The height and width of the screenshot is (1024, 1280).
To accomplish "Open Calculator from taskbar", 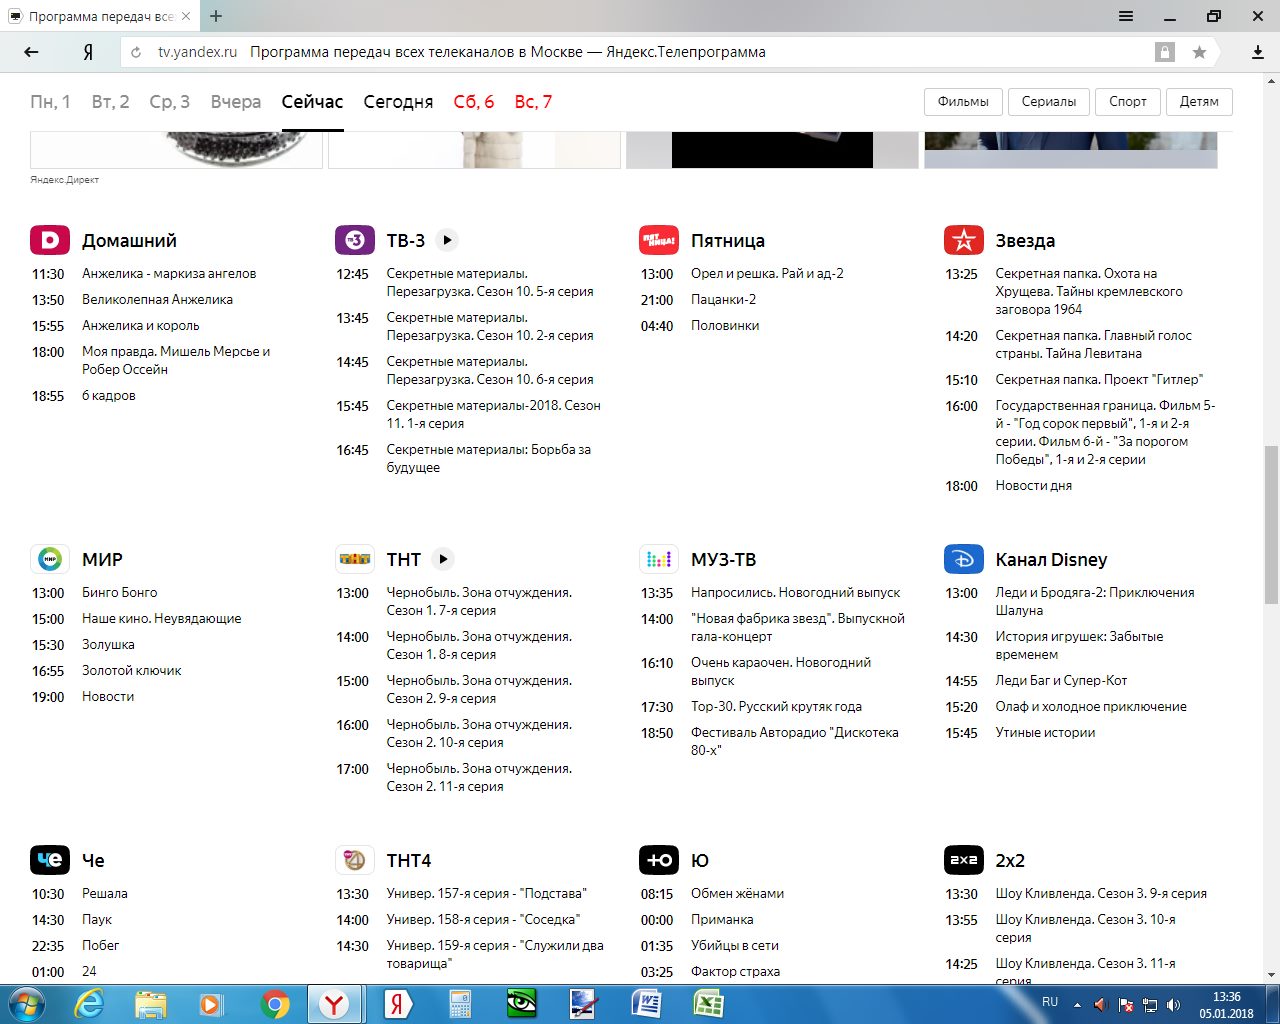I will coord(460,1004).
